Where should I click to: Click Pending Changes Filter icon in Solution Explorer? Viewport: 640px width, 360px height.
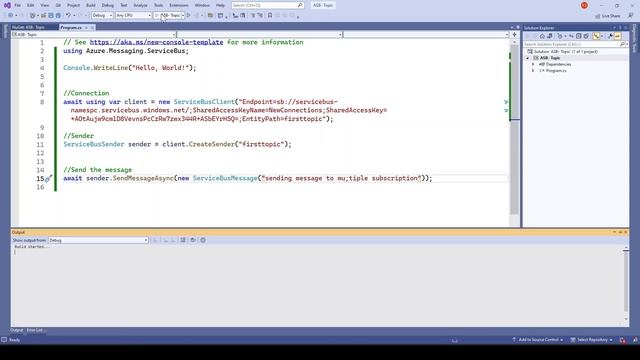[x=560, y=36]
